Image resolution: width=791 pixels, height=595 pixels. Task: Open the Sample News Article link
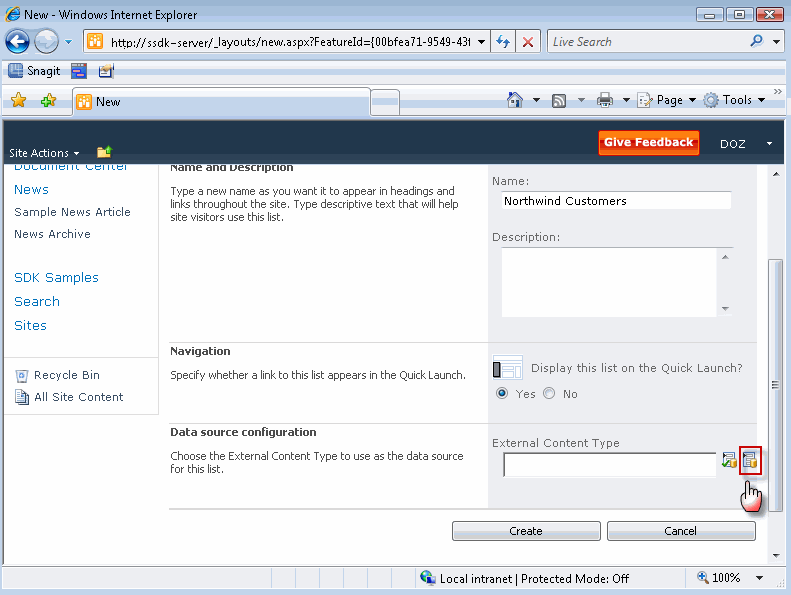click(72, 212)
